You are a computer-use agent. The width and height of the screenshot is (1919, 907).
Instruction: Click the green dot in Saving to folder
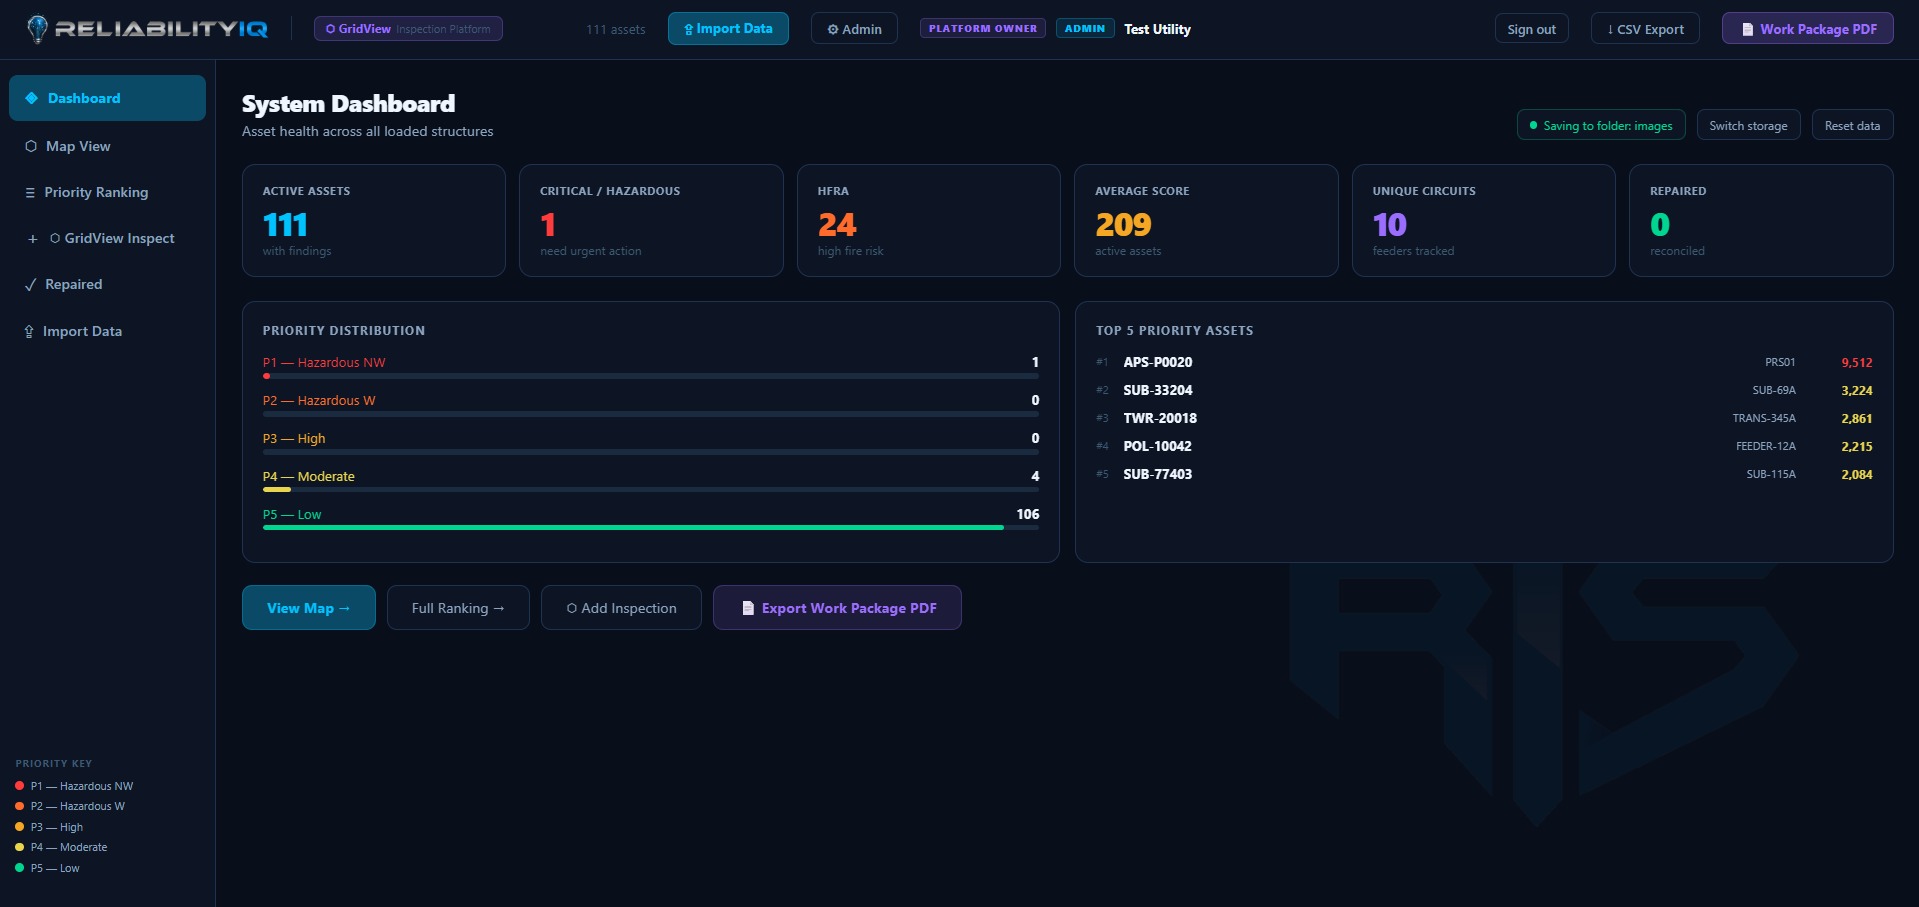click(1533, 125)
